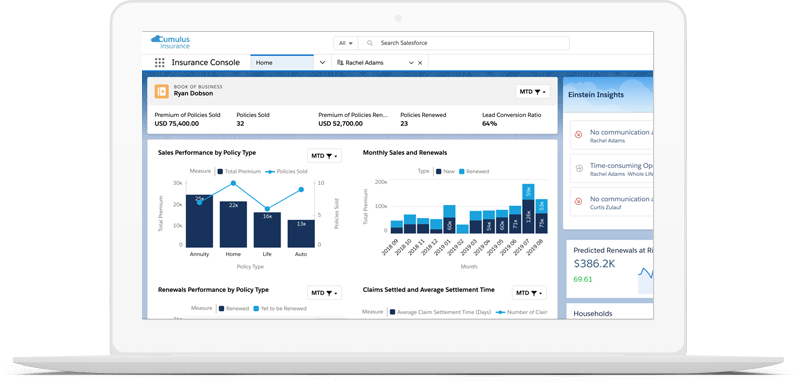Click the $386.2K predicted renewals value
This screenshot has height=383, width=796.
tap(594, 264)
